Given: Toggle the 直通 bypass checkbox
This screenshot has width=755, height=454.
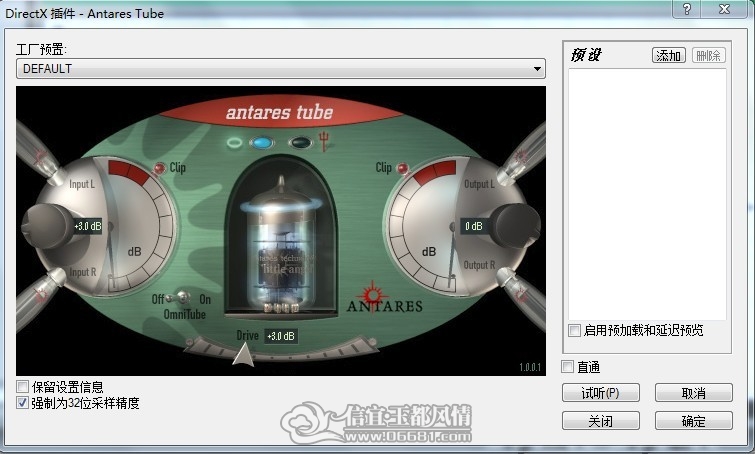Looking at the screenshot, I should [567, 367].
